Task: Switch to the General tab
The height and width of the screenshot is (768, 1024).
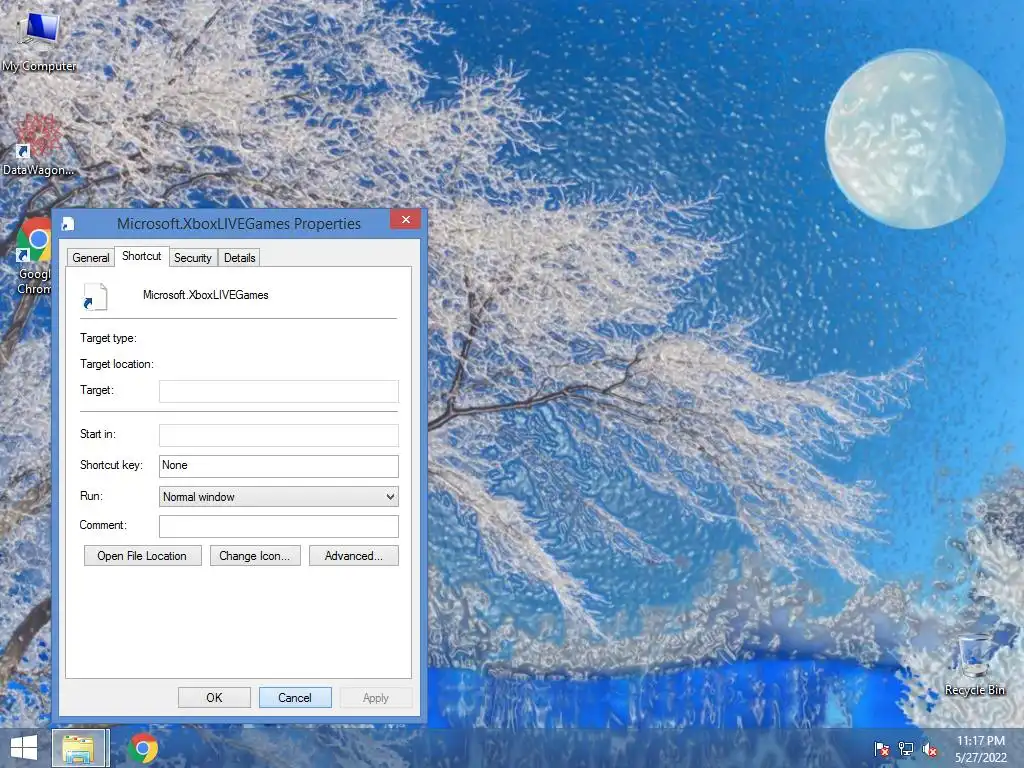Action: point(91,258)
